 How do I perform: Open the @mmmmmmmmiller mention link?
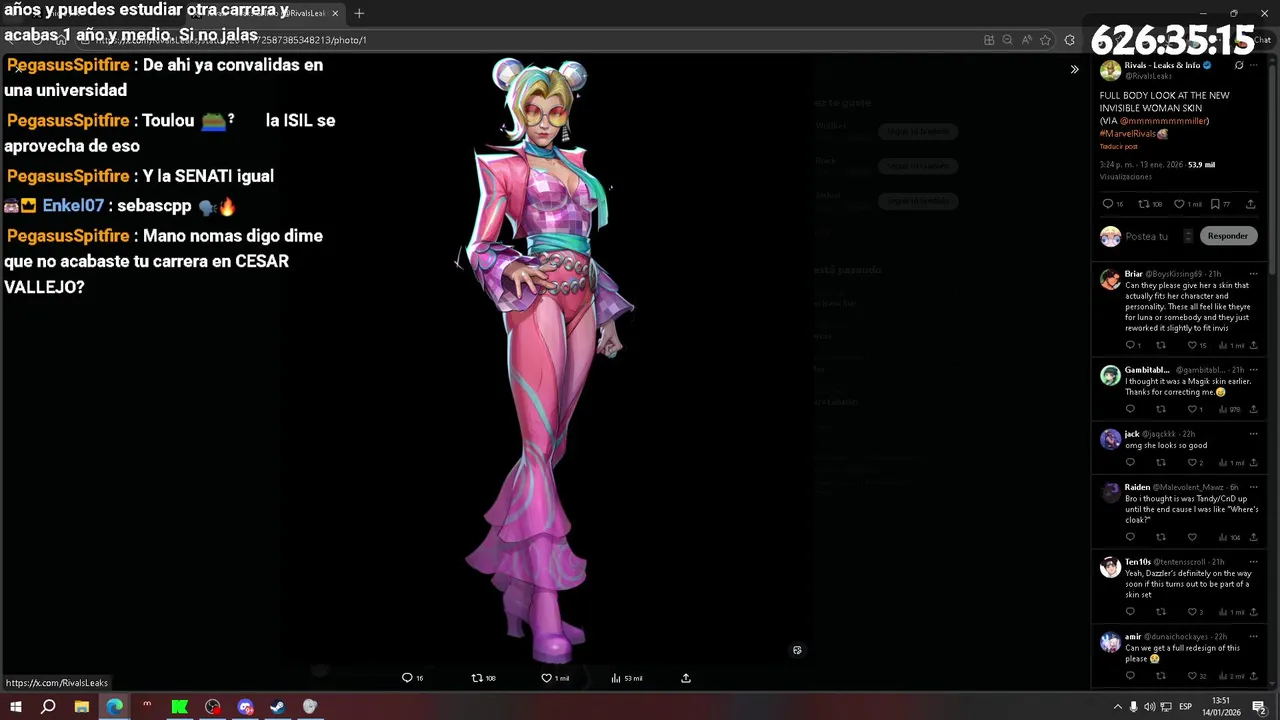[x=1164, y=121]
